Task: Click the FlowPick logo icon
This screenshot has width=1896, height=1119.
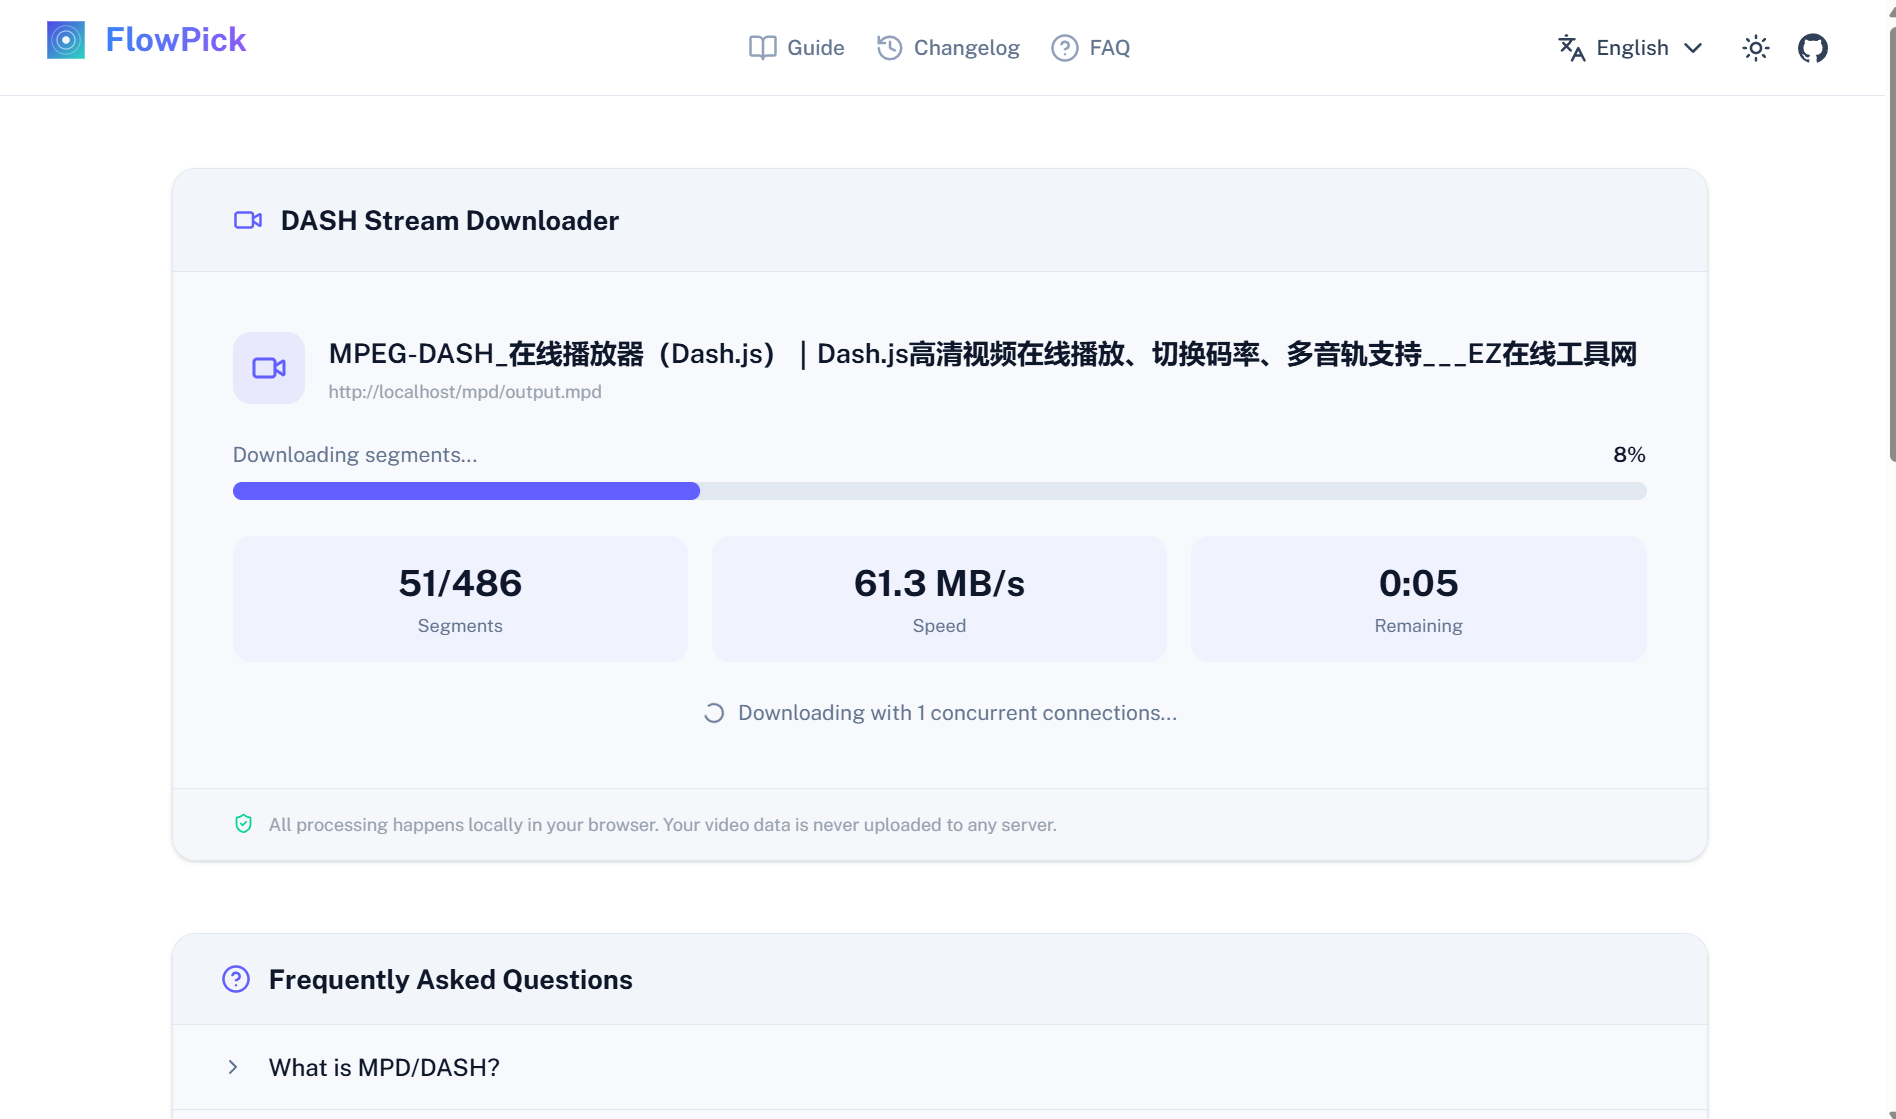Action: tap(66, 40)
